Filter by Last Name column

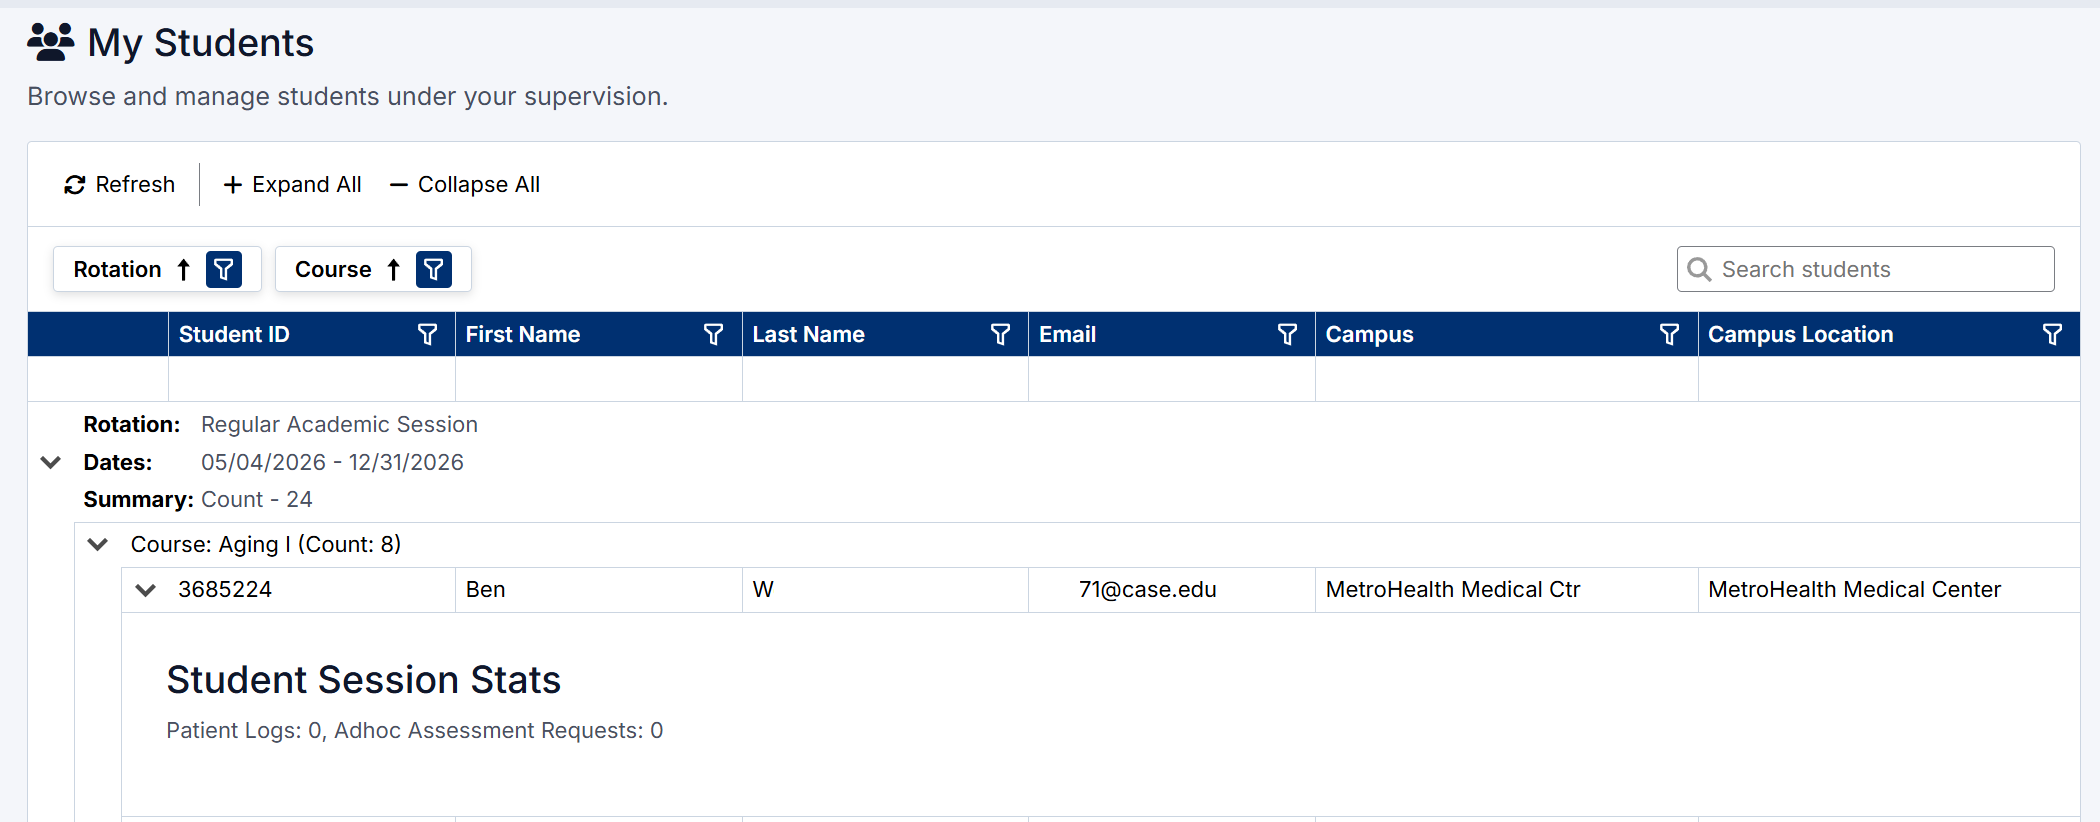(1000, 335)
